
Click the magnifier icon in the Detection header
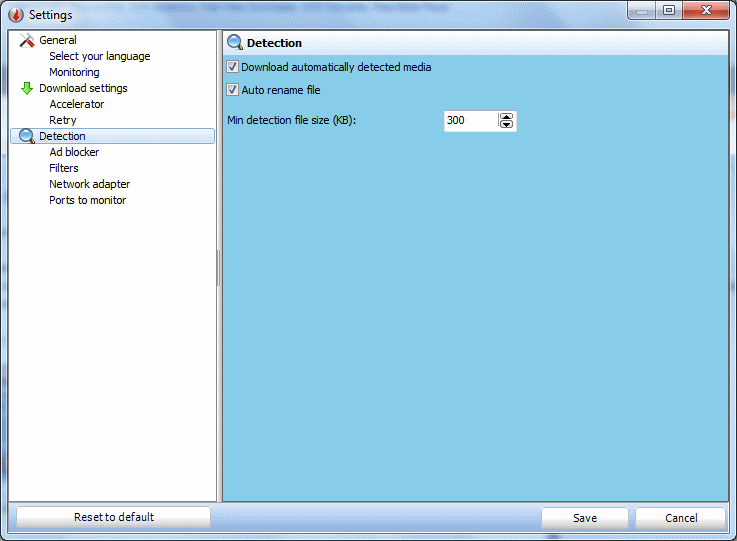coord(235,42)
